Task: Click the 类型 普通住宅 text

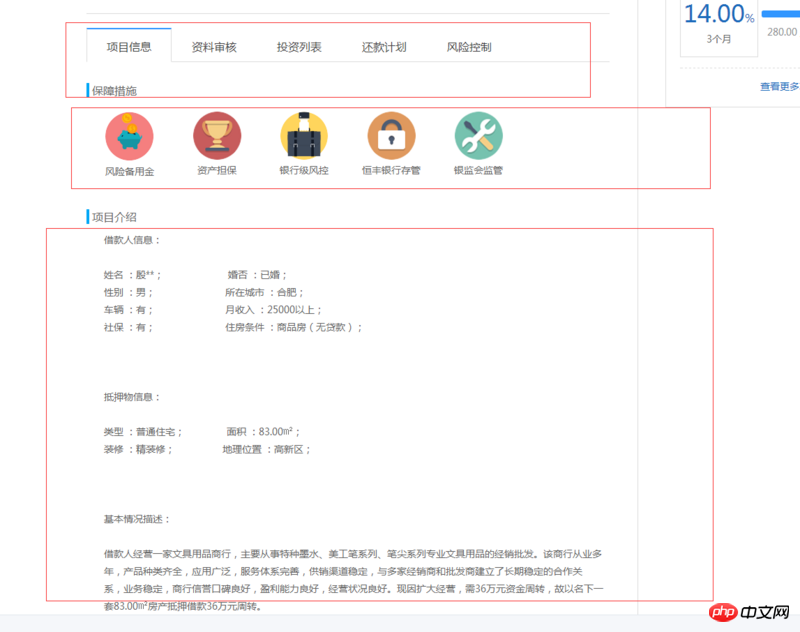Action: pos(143,432)
